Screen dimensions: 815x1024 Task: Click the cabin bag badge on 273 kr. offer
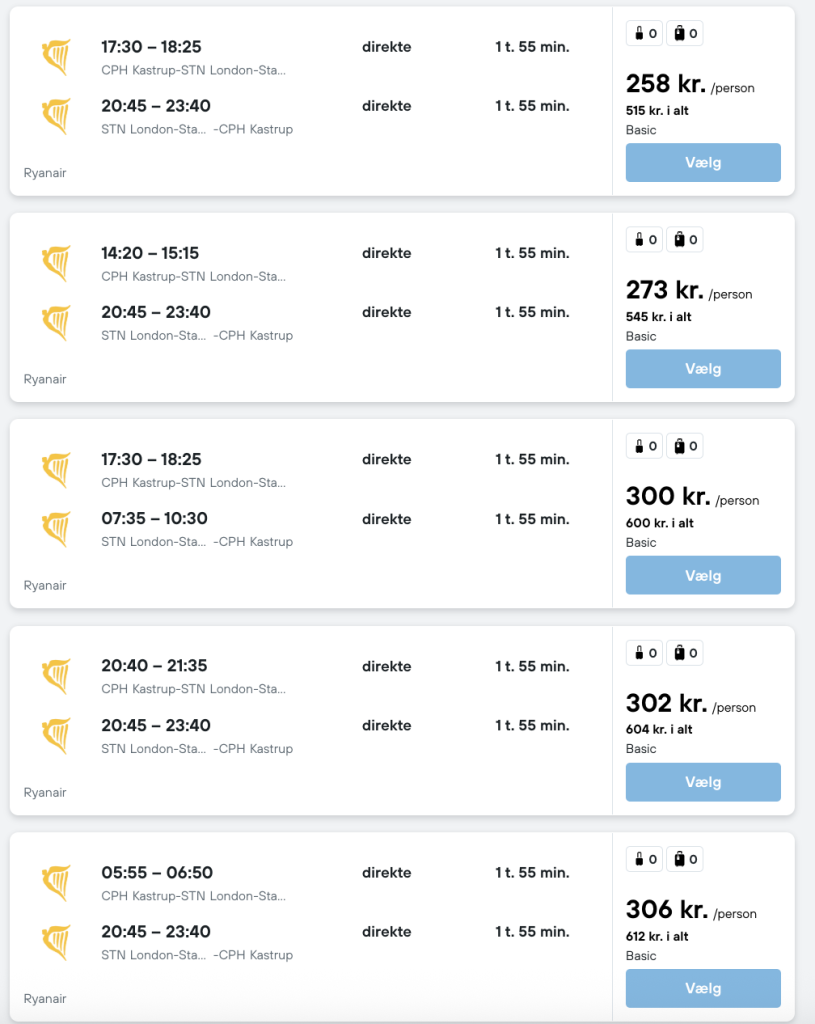645,240
